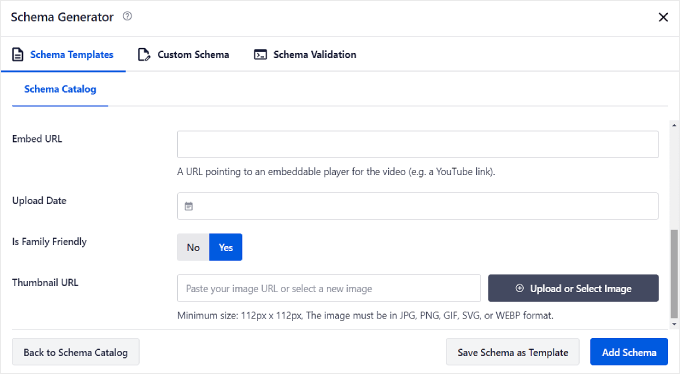Close the Schema Generator dialog
Viewport: 680px width, 374px height.
(663, 17)
